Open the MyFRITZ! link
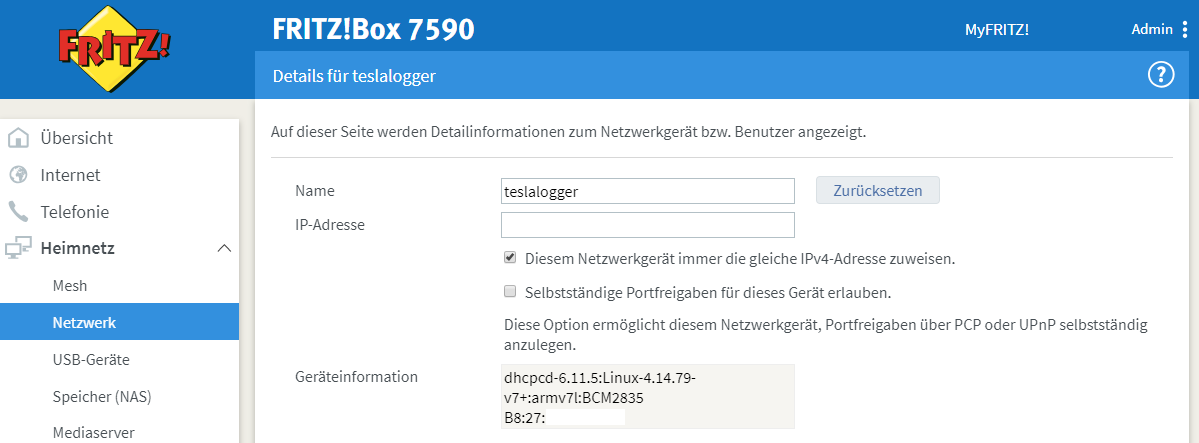Image resolution: width=1199 pixels, height=443 pixels. point(996,30)
